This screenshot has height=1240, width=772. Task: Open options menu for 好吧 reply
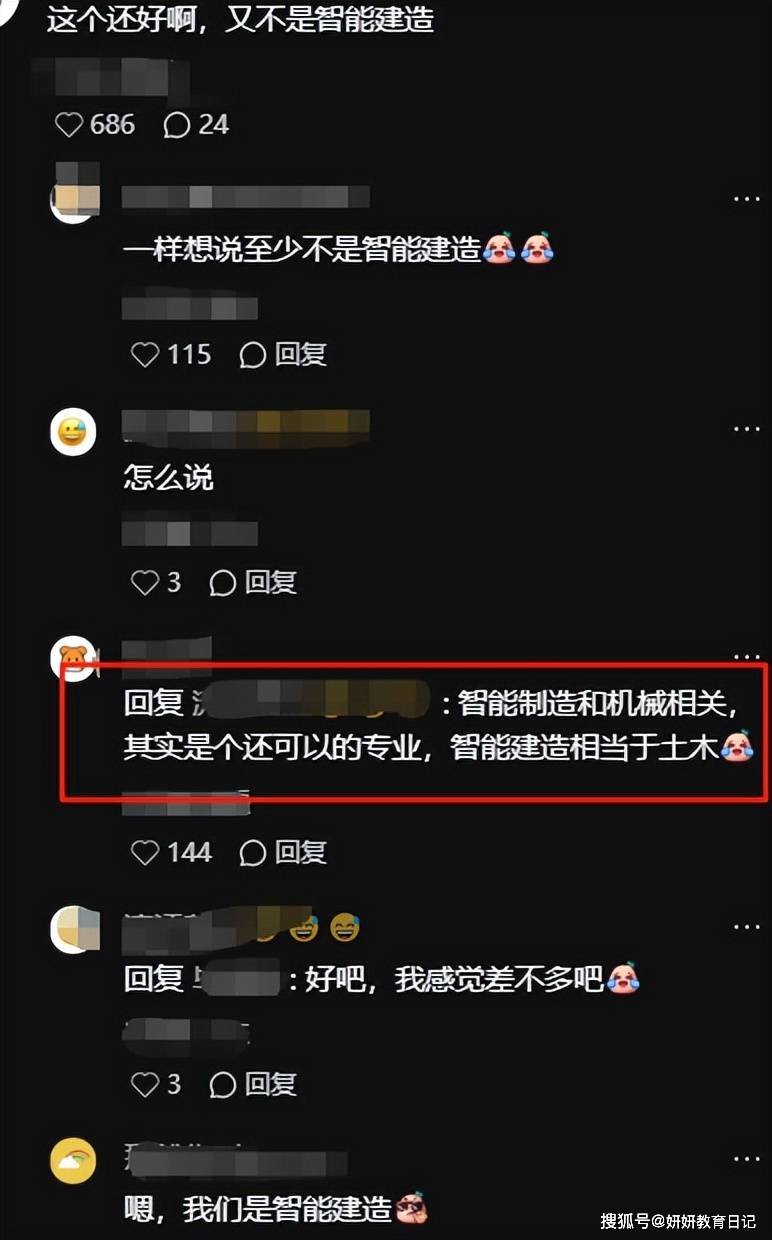[746, 927]
